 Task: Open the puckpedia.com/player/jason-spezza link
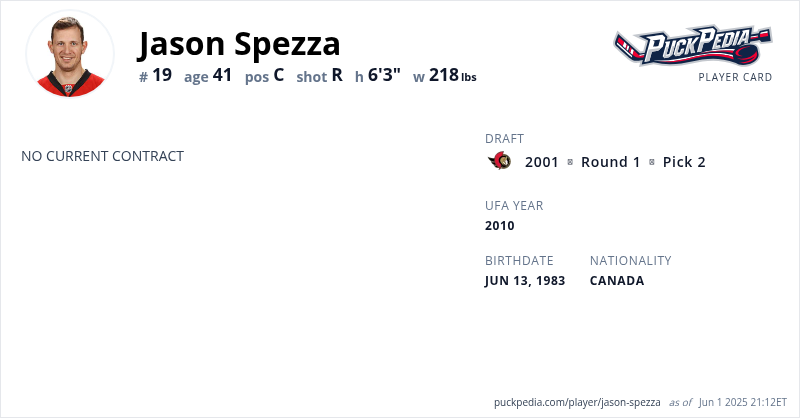point(577,402)
